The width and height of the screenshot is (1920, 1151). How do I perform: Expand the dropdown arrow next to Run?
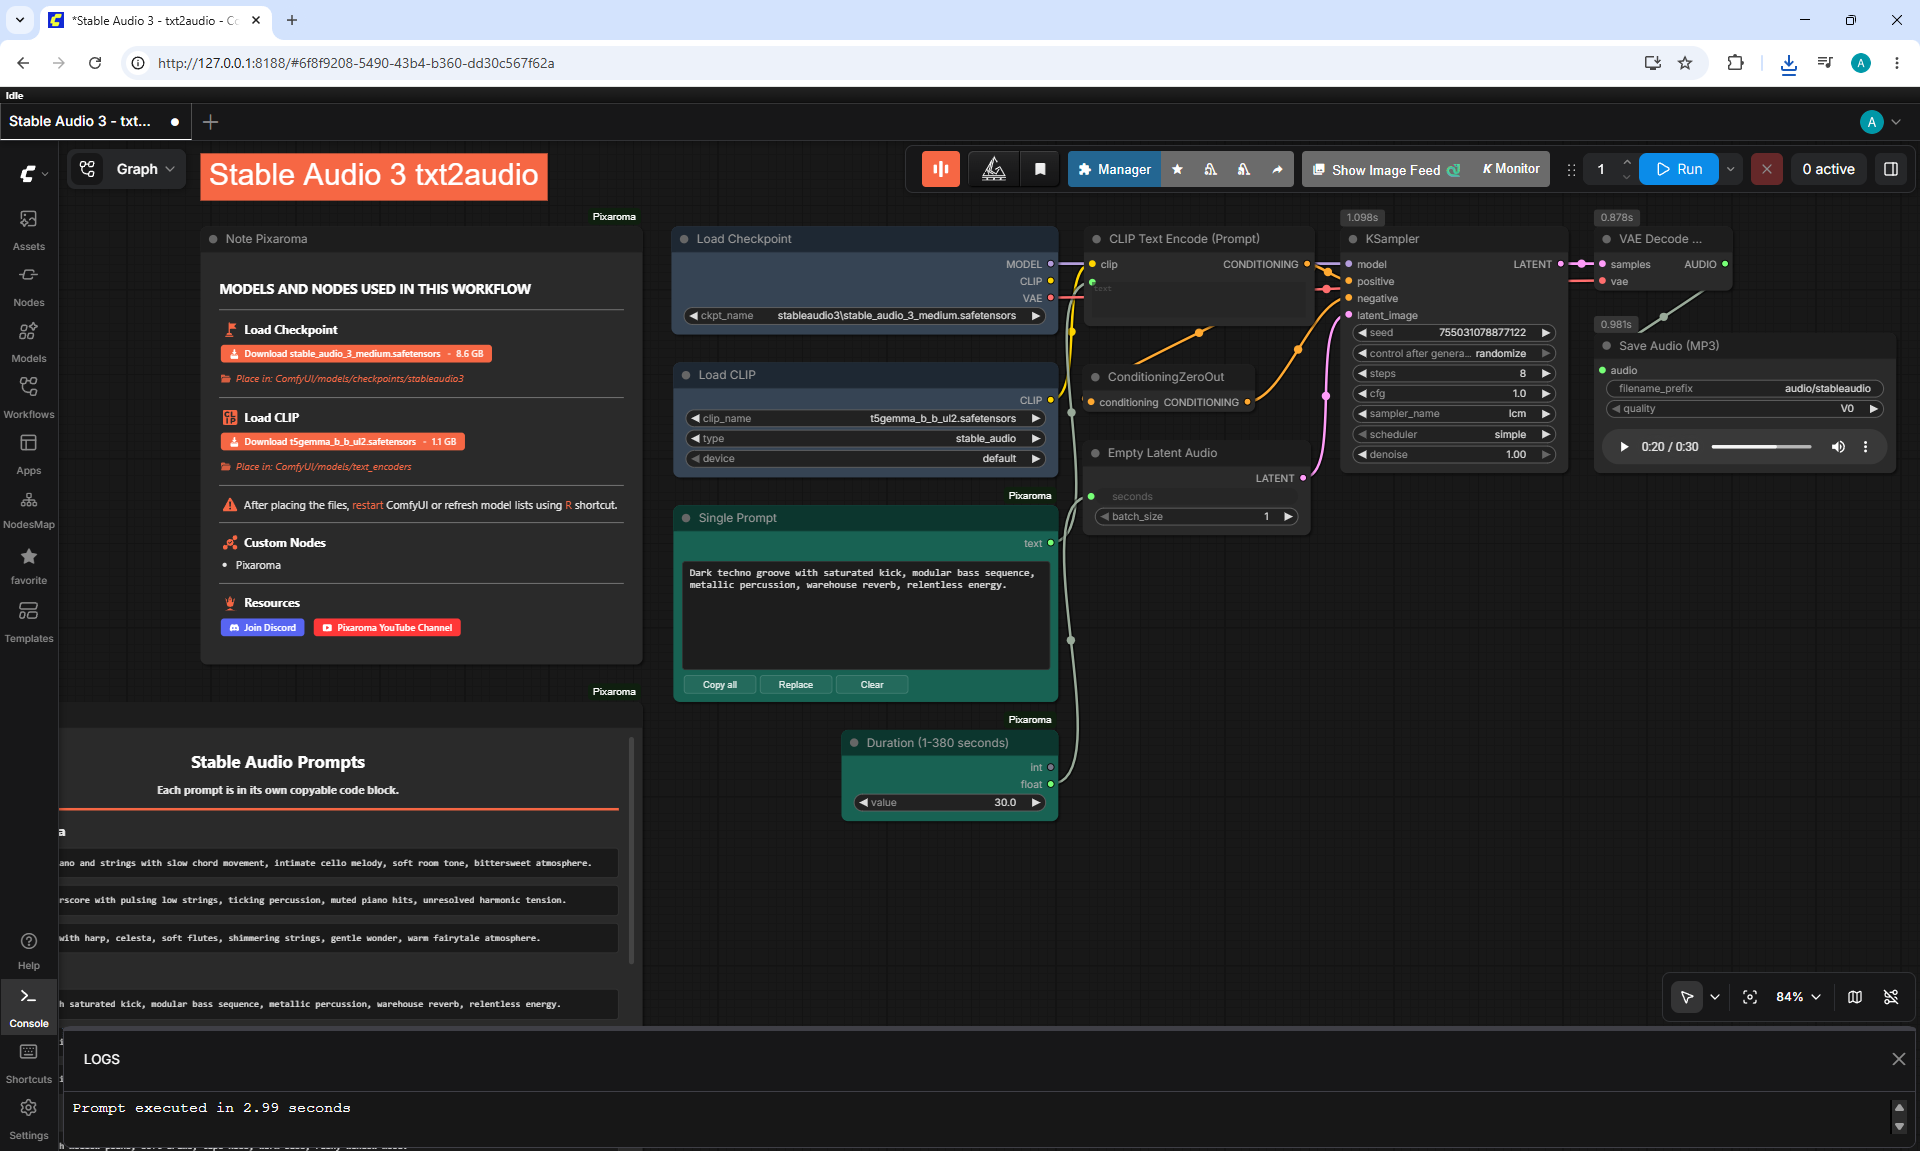[1731, 169]
